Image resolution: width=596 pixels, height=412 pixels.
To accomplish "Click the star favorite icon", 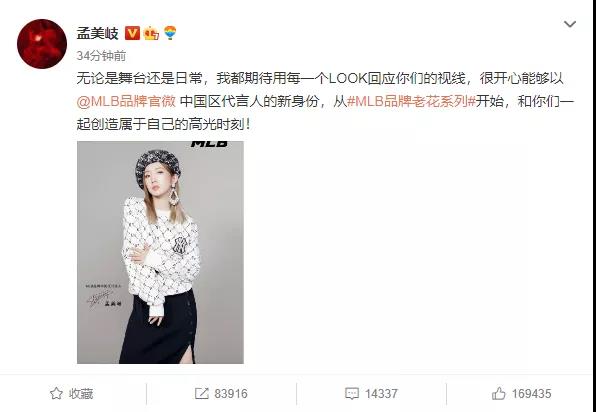I will [56, 393].
